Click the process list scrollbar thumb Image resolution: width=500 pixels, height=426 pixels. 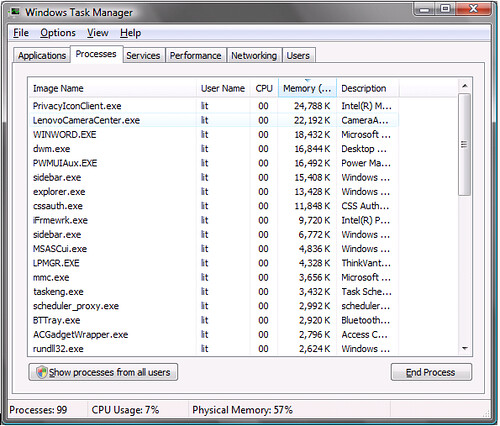click(465, 144)
